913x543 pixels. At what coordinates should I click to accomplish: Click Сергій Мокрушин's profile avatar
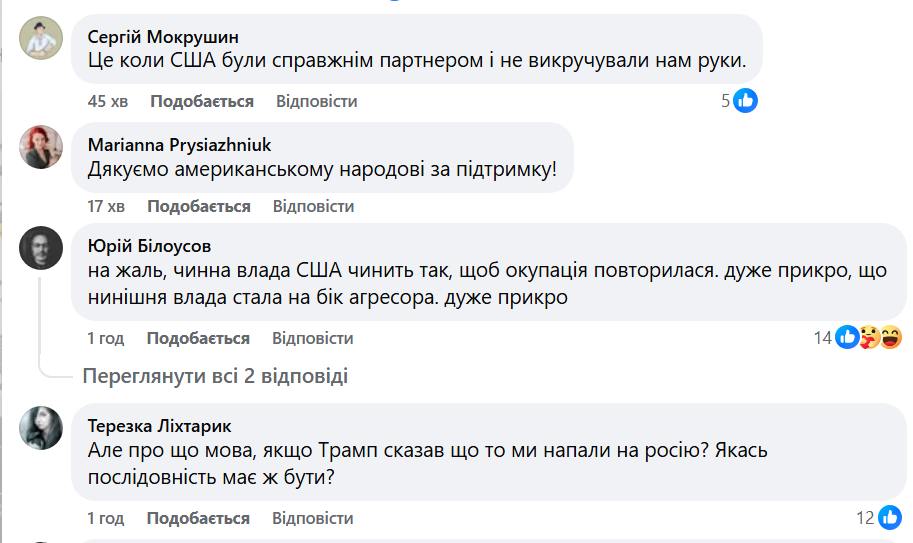pyautogui.click(x=41, y=42)
